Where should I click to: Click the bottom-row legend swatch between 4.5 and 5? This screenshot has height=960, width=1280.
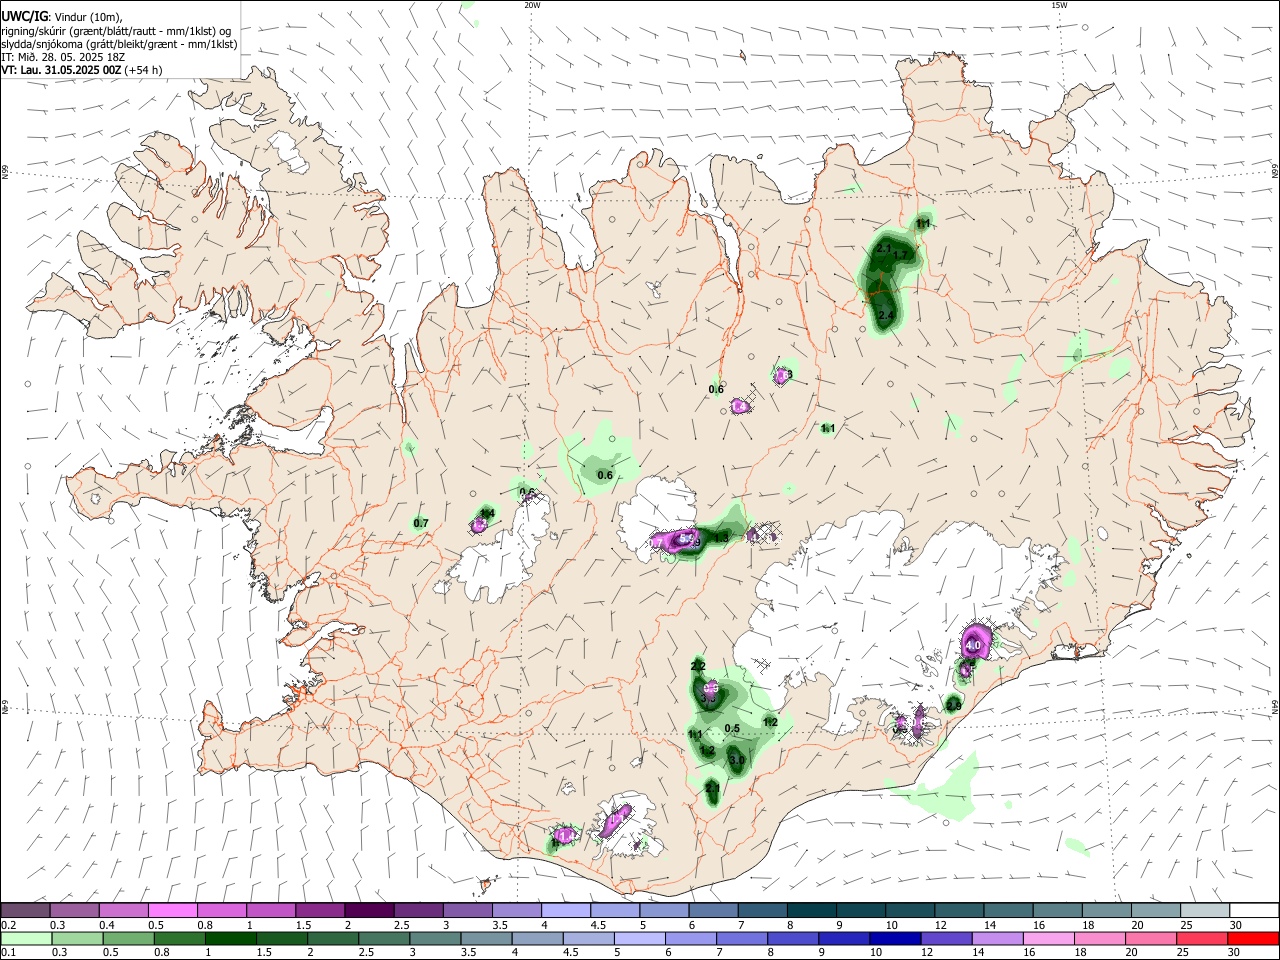(x=588, y=938)
